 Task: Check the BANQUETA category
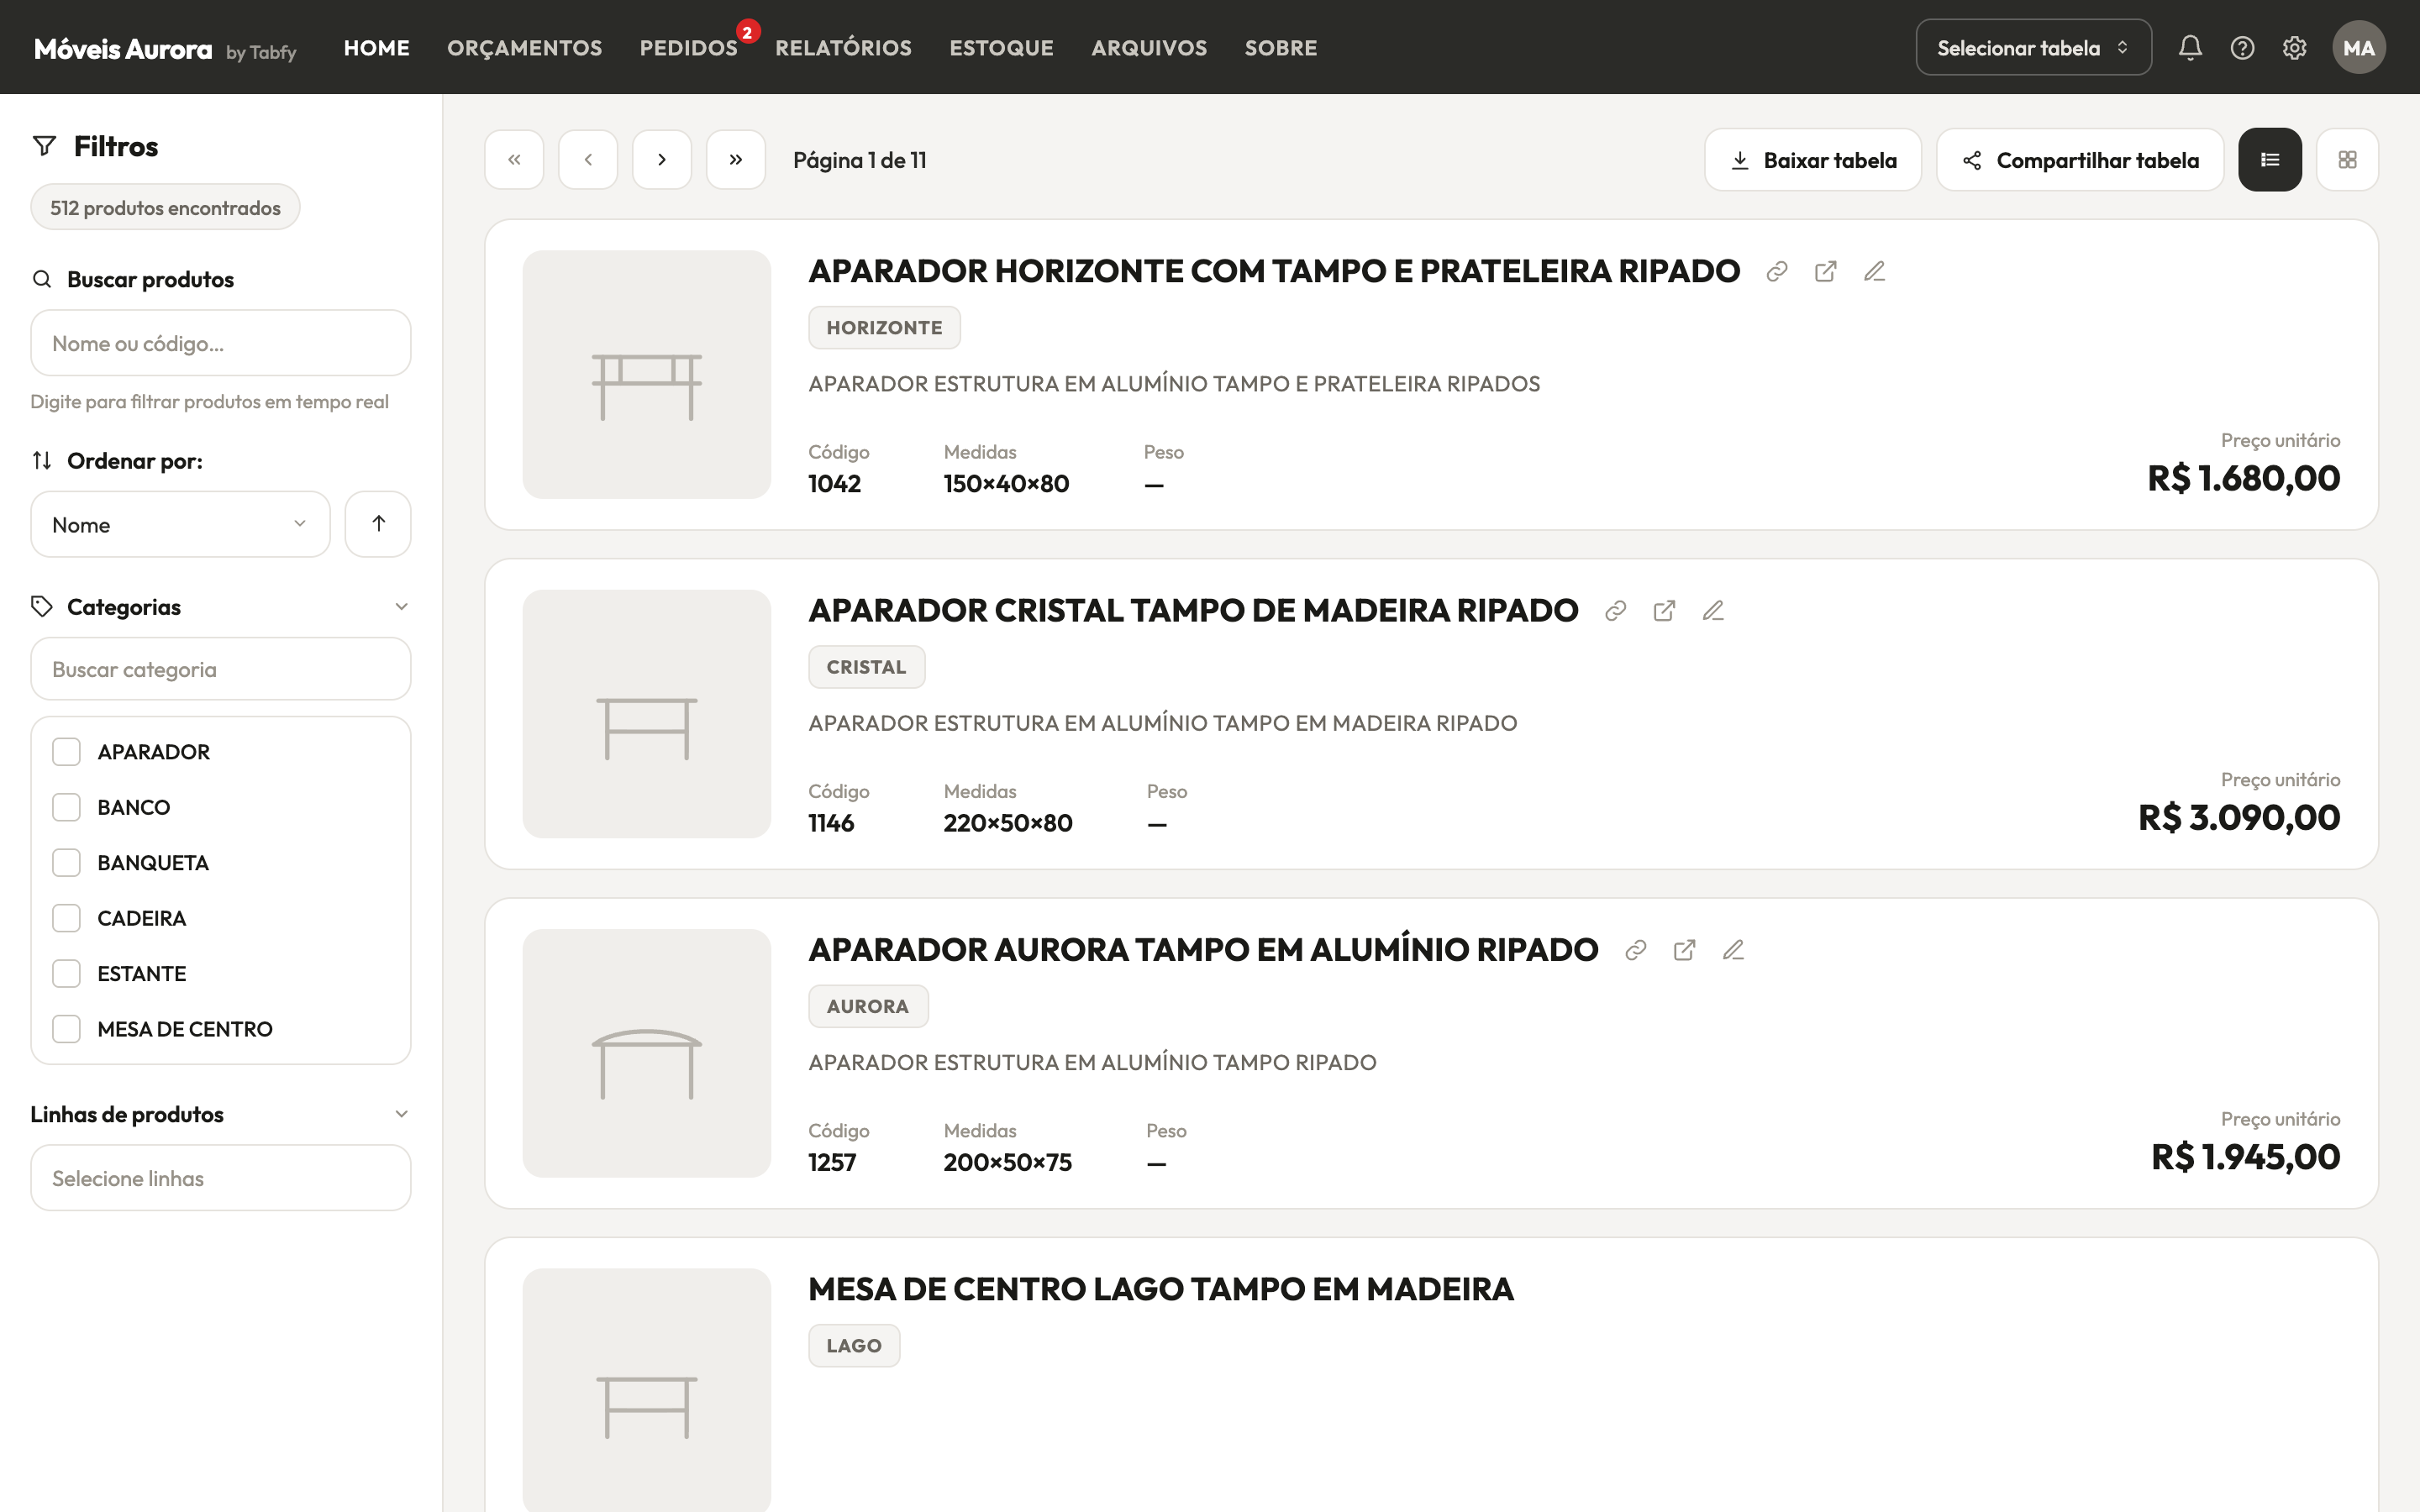point(66,862)
